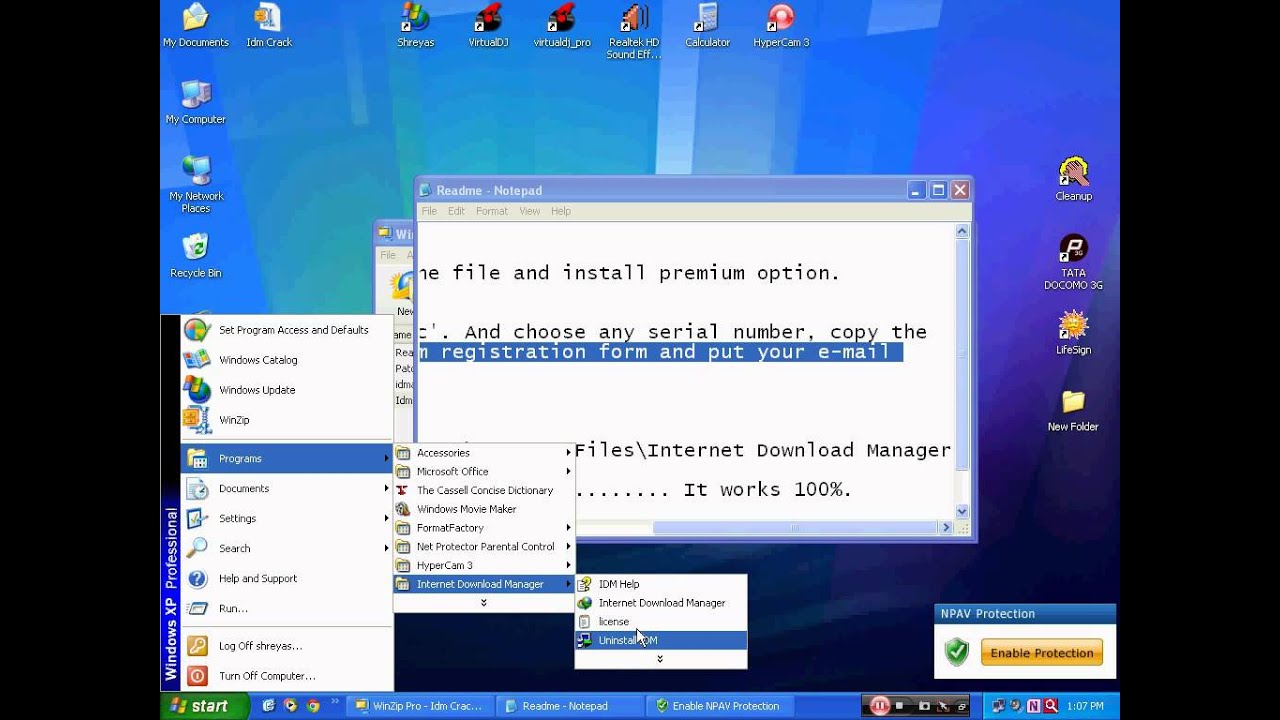Click Chrome quick launch icon
The image size is (1280, 720).
click(x=313, y=705)
